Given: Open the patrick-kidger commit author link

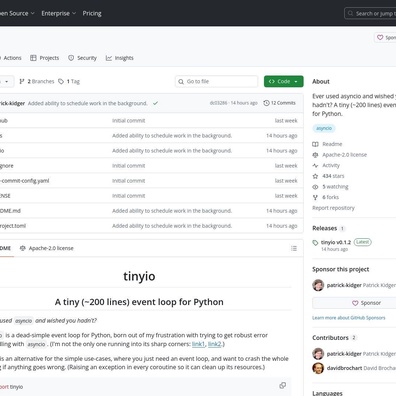Looking at the screenshot, I should coord(12,103).
